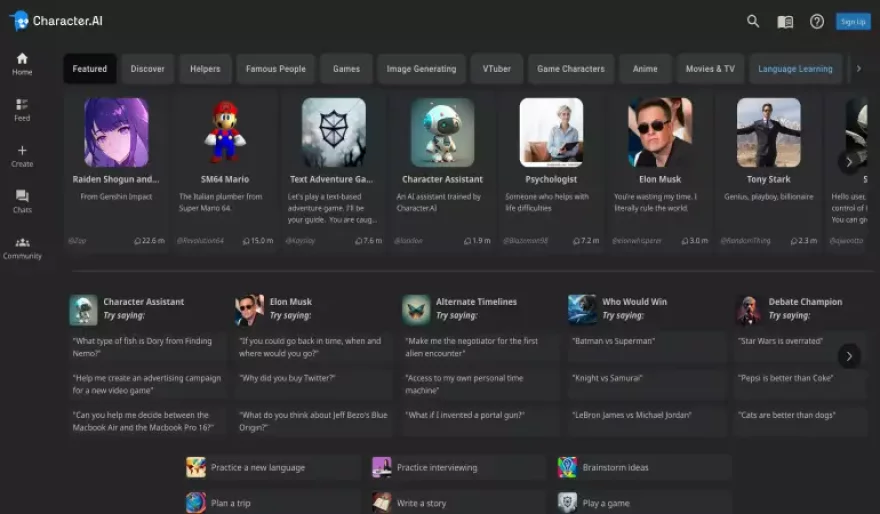Open Feed from the sidebar
This screenshot has width=880, height=514.
22,110
